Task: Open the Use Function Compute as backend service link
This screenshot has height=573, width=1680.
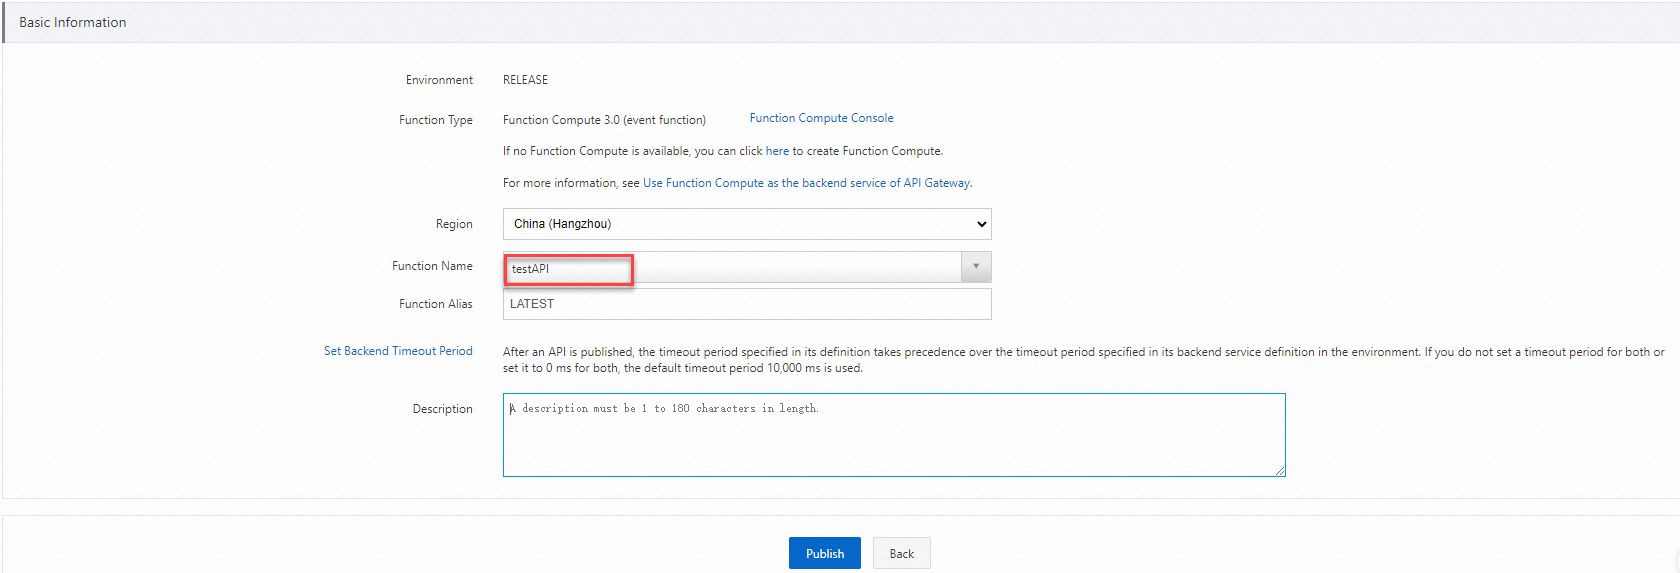Action: (x=806, y=183)
